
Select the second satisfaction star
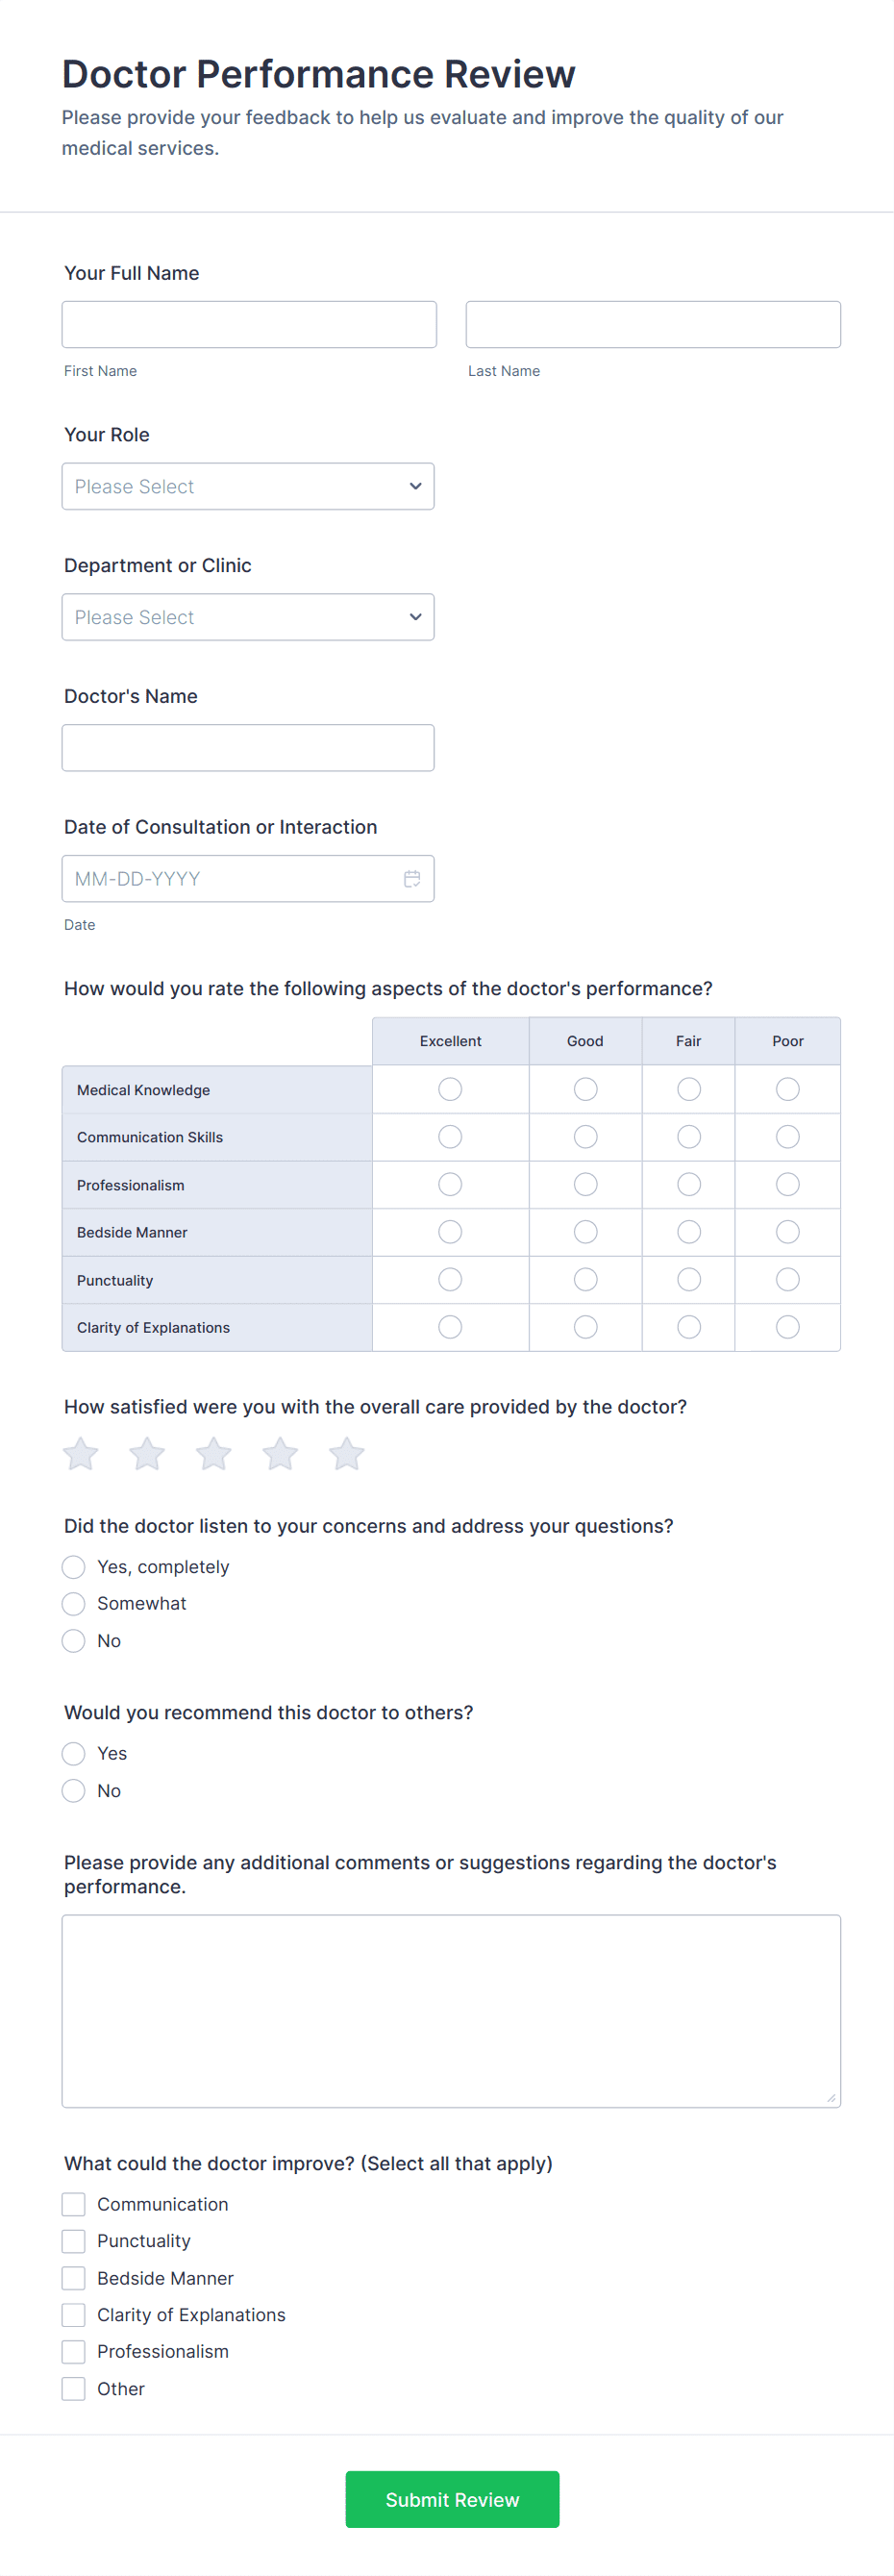147,1453
